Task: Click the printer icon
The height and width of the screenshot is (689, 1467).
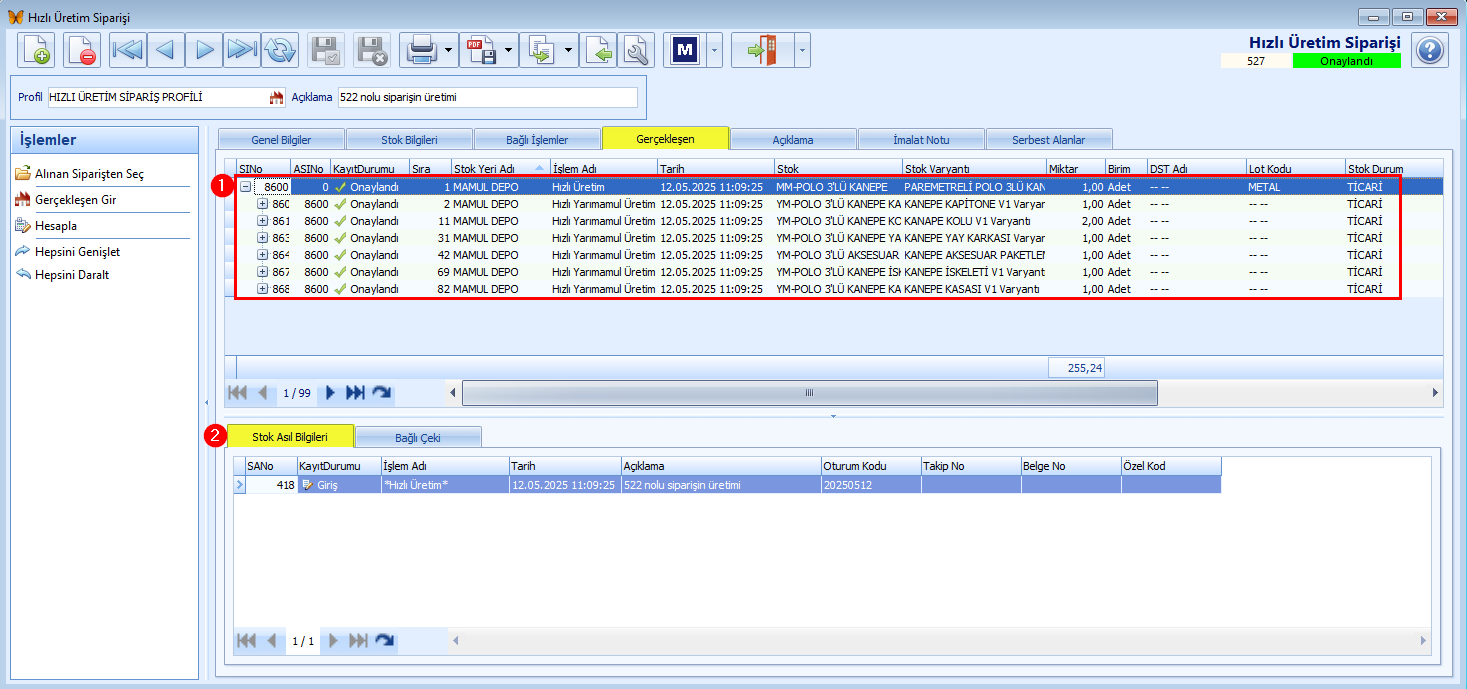Action: 420,49
